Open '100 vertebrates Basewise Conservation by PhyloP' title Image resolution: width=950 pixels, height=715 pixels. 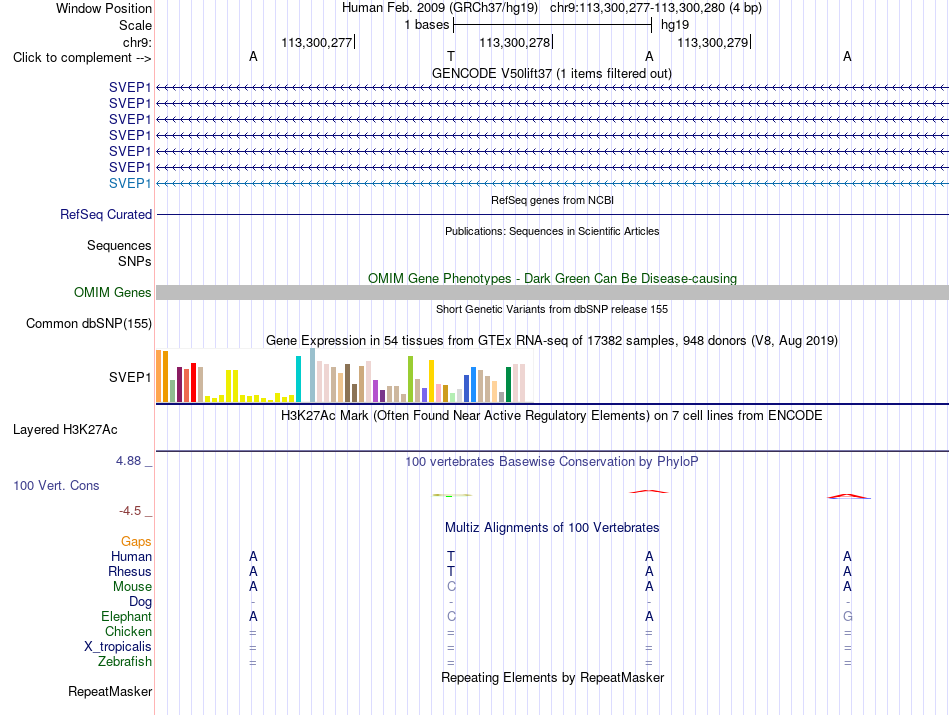552,462
